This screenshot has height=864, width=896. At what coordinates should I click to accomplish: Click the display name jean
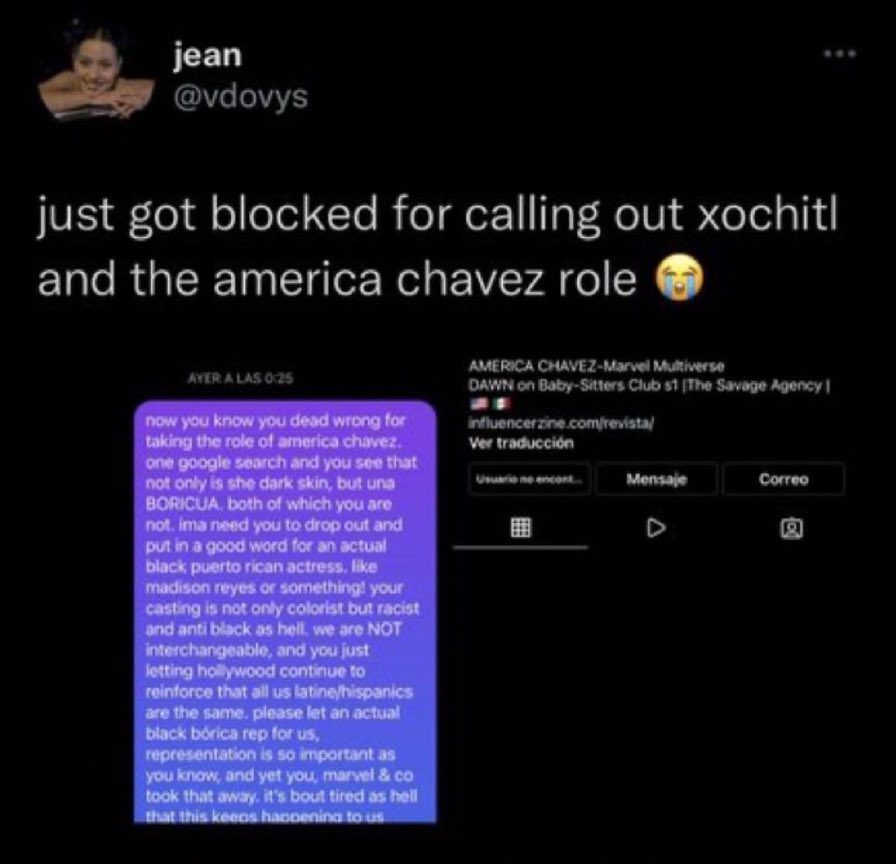(208, 55)
